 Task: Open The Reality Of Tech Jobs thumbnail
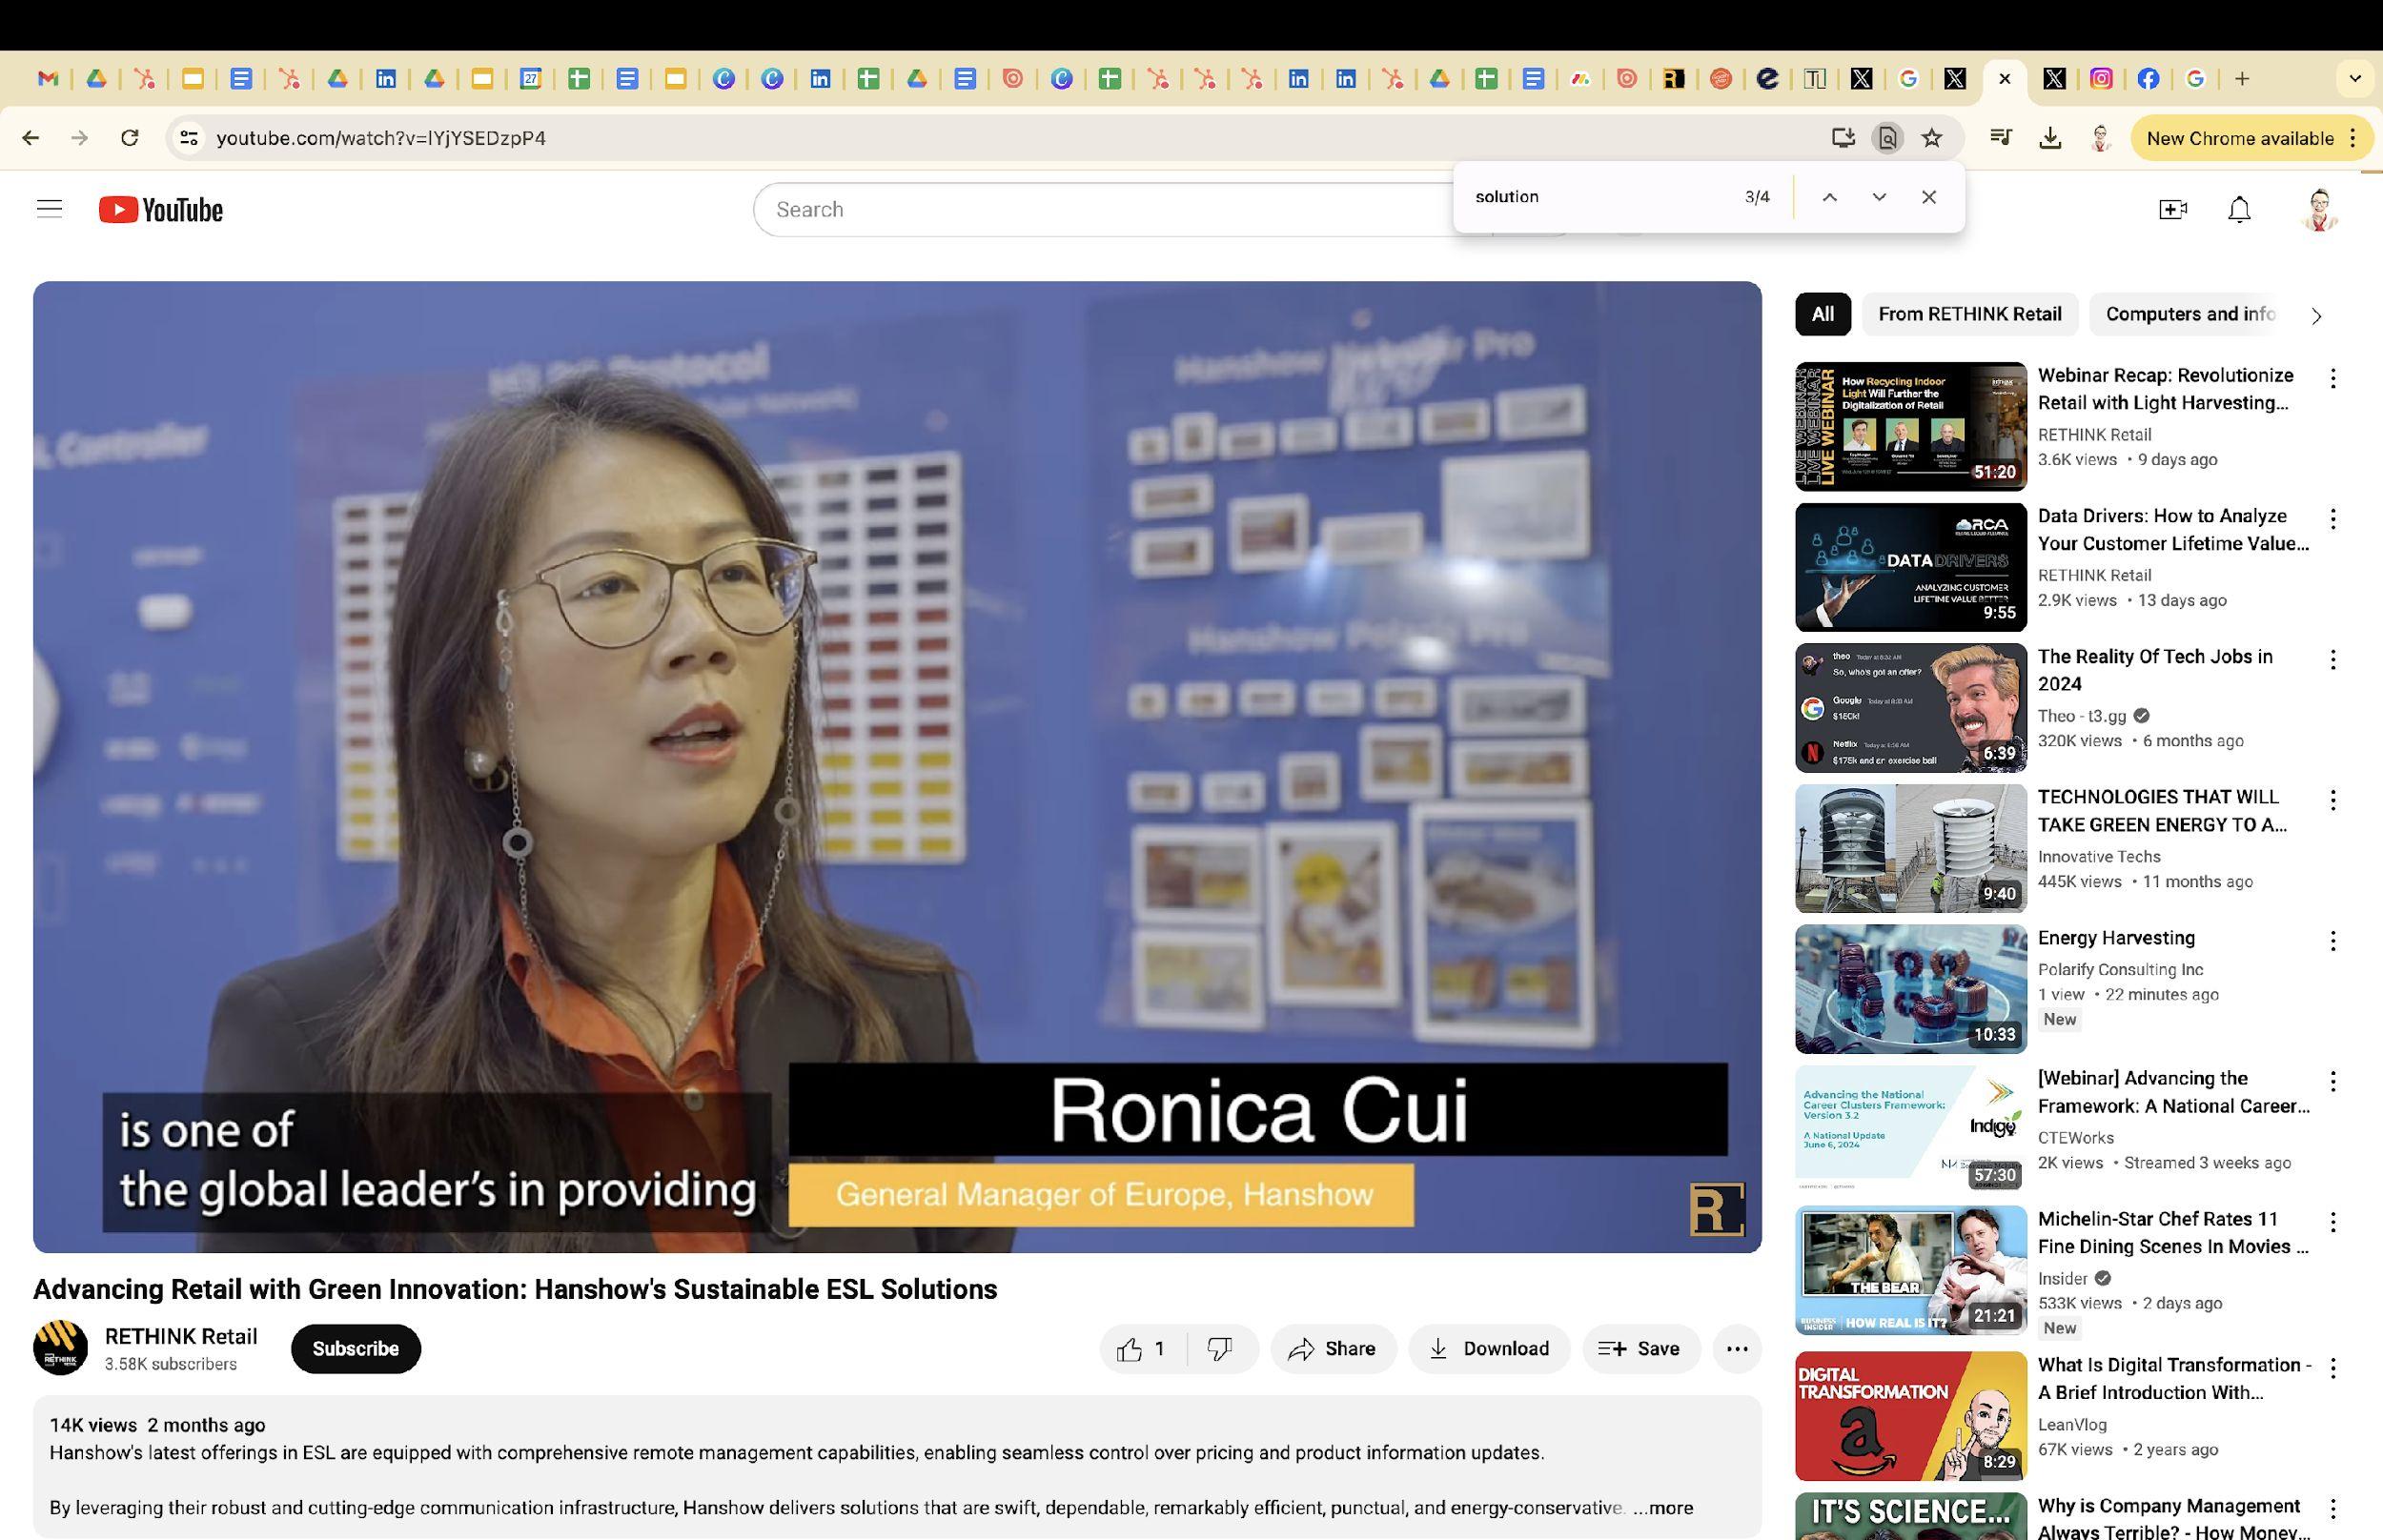pos(1910,708)
